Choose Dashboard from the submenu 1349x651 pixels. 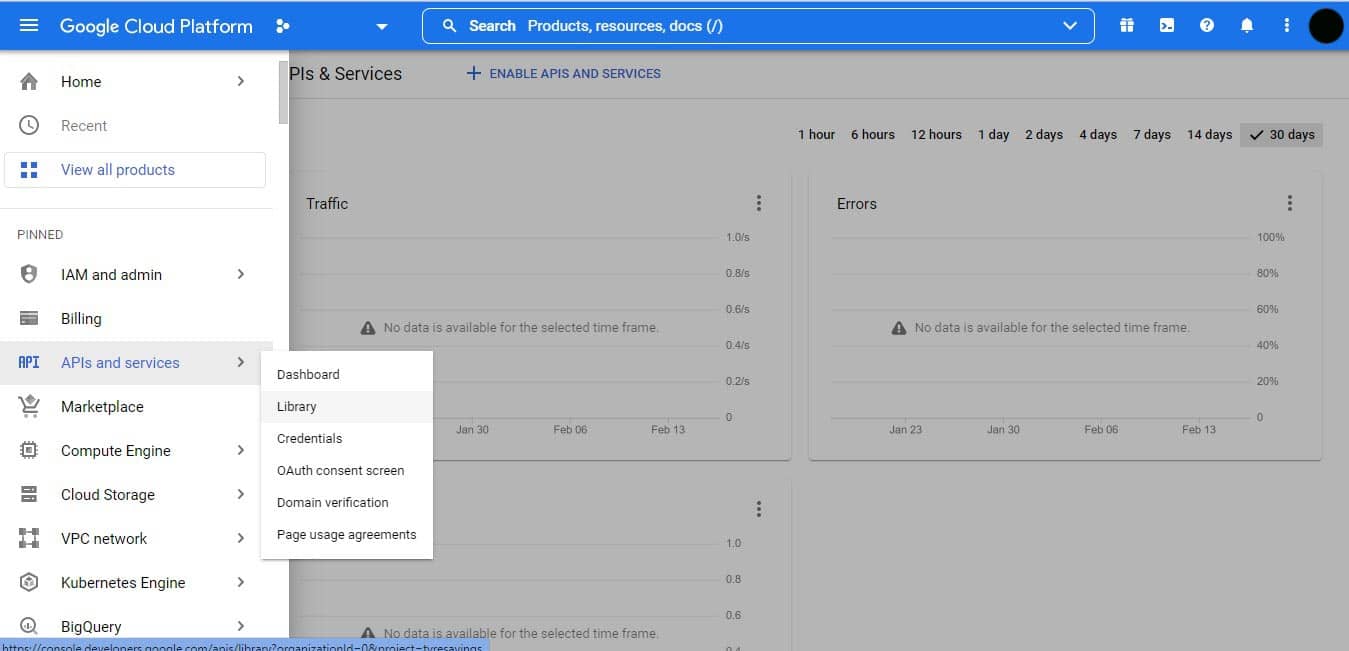click(346, 375)
